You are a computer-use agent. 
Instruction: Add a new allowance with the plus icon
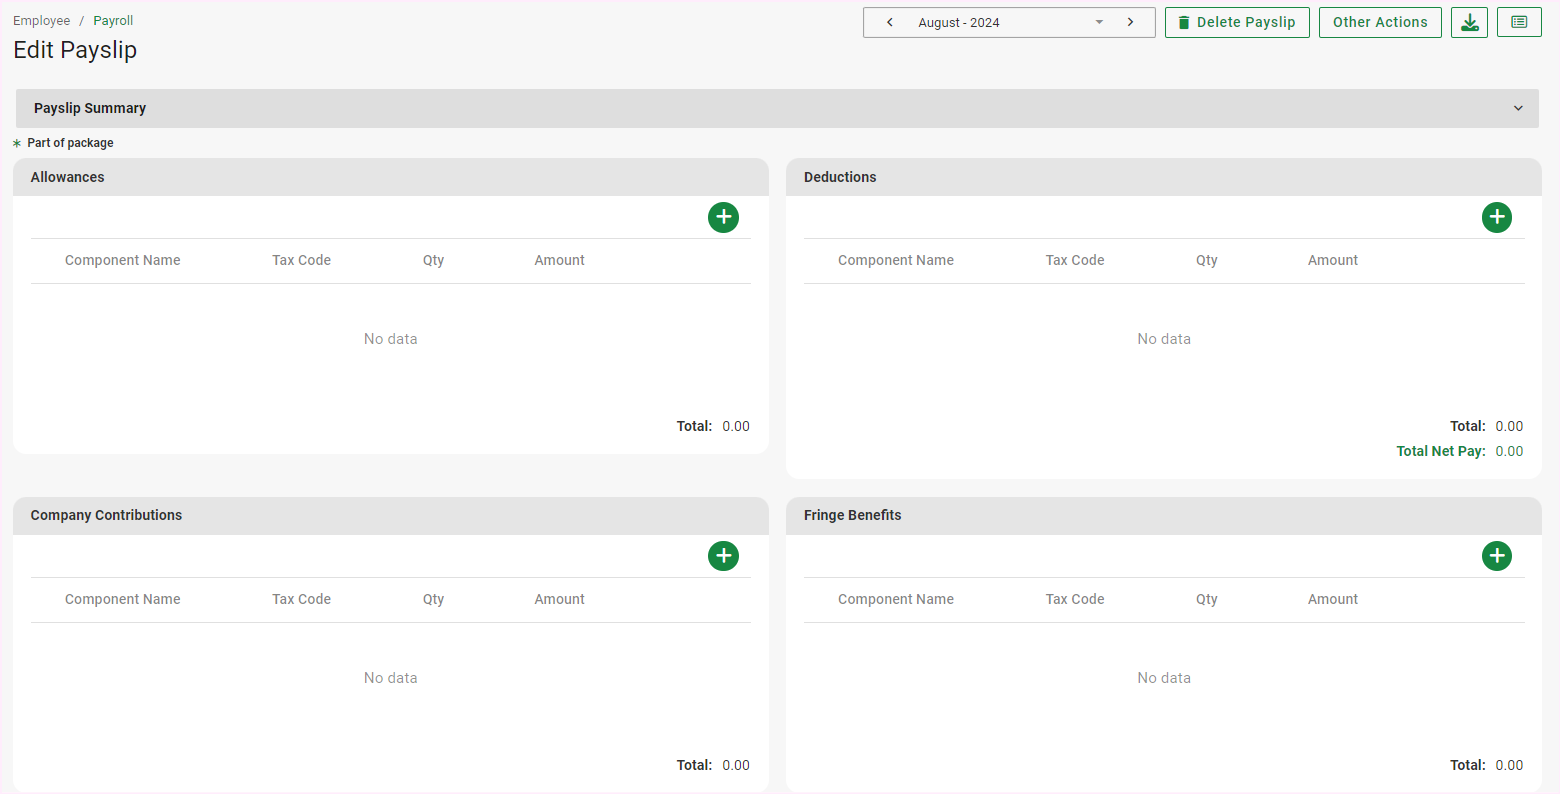coord(723,217)
